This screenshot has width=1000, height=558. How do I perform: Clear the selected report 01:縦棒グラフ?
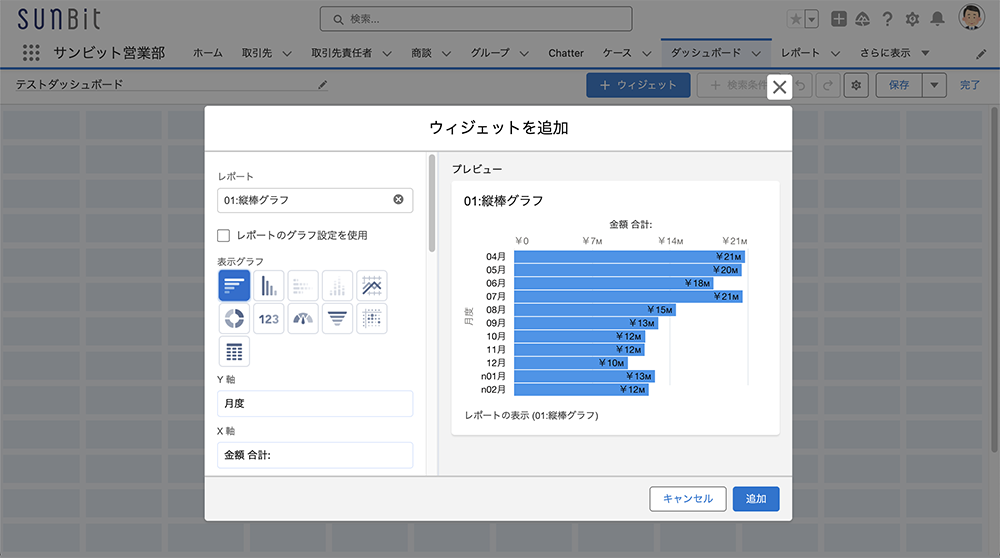coord(398,200)
